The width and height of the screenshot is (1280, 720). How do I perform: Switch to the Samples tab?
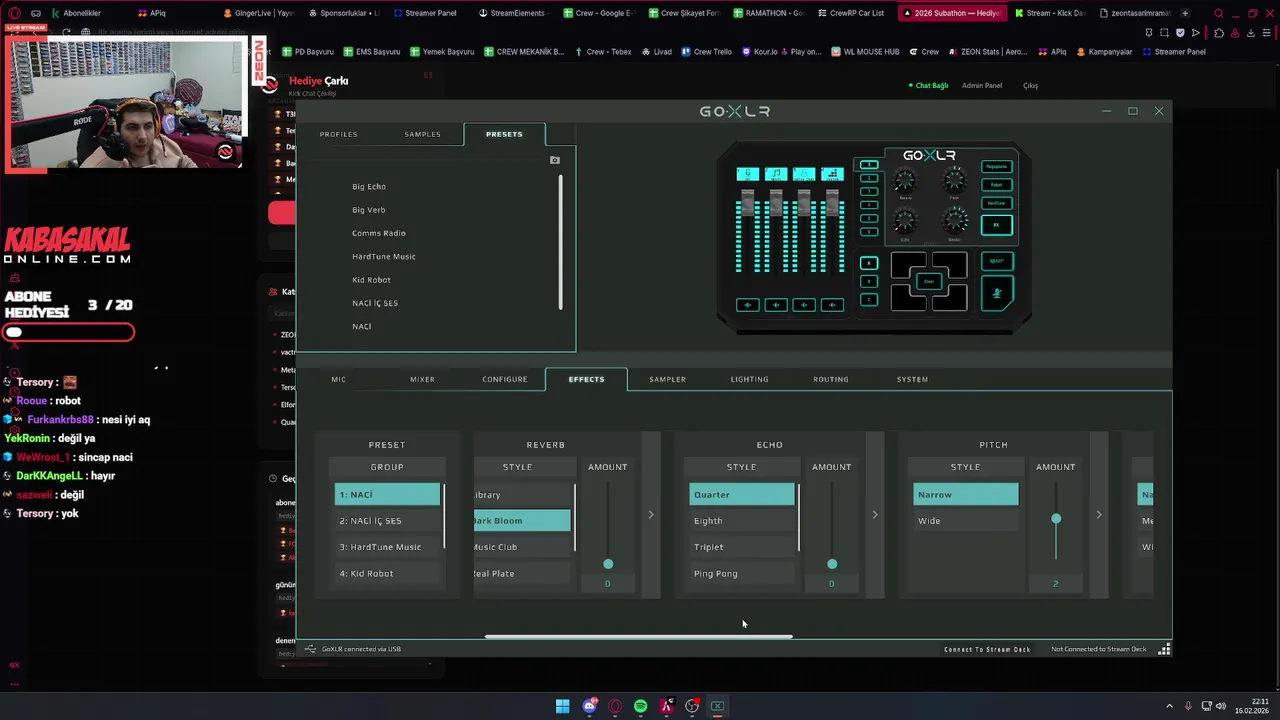(x=422, y=134)
